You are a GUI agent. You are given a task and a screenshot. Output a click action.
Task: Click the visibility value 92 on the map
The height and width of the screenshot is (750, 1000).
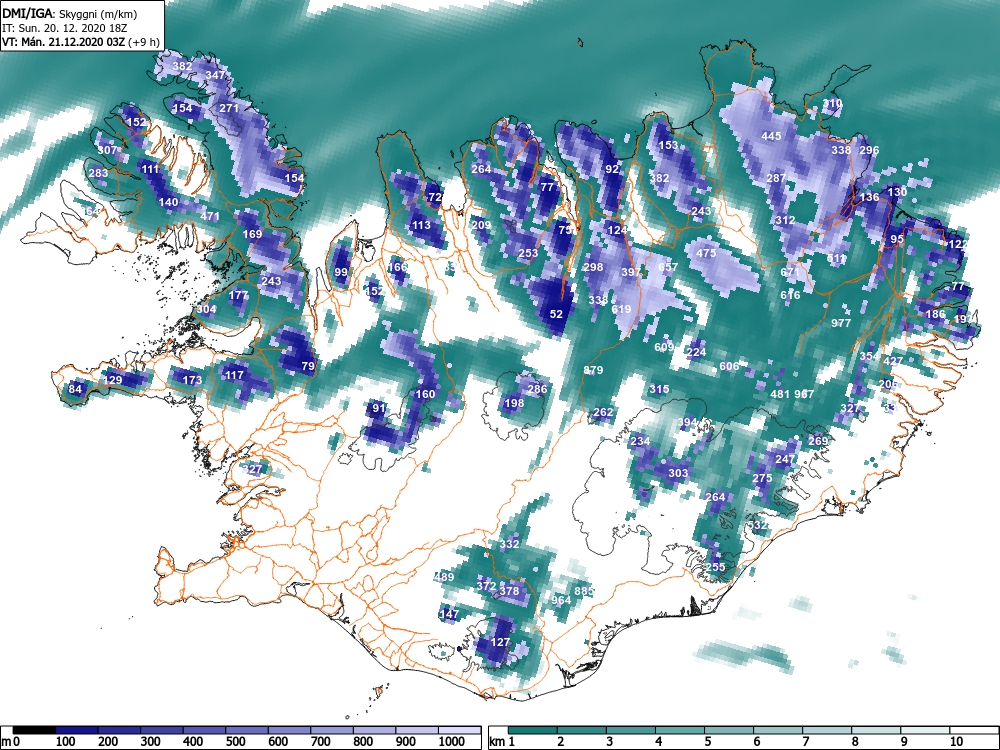(612, 169)
